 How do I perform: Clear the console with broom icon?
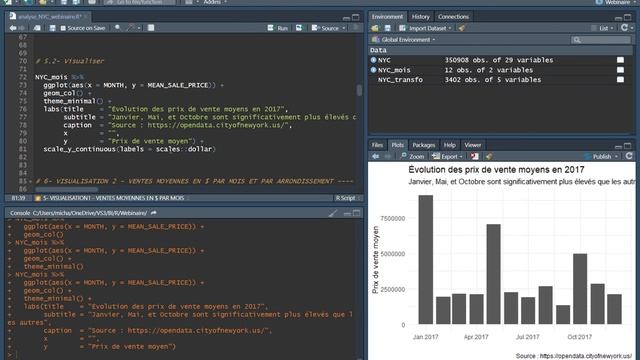point(333,213)
